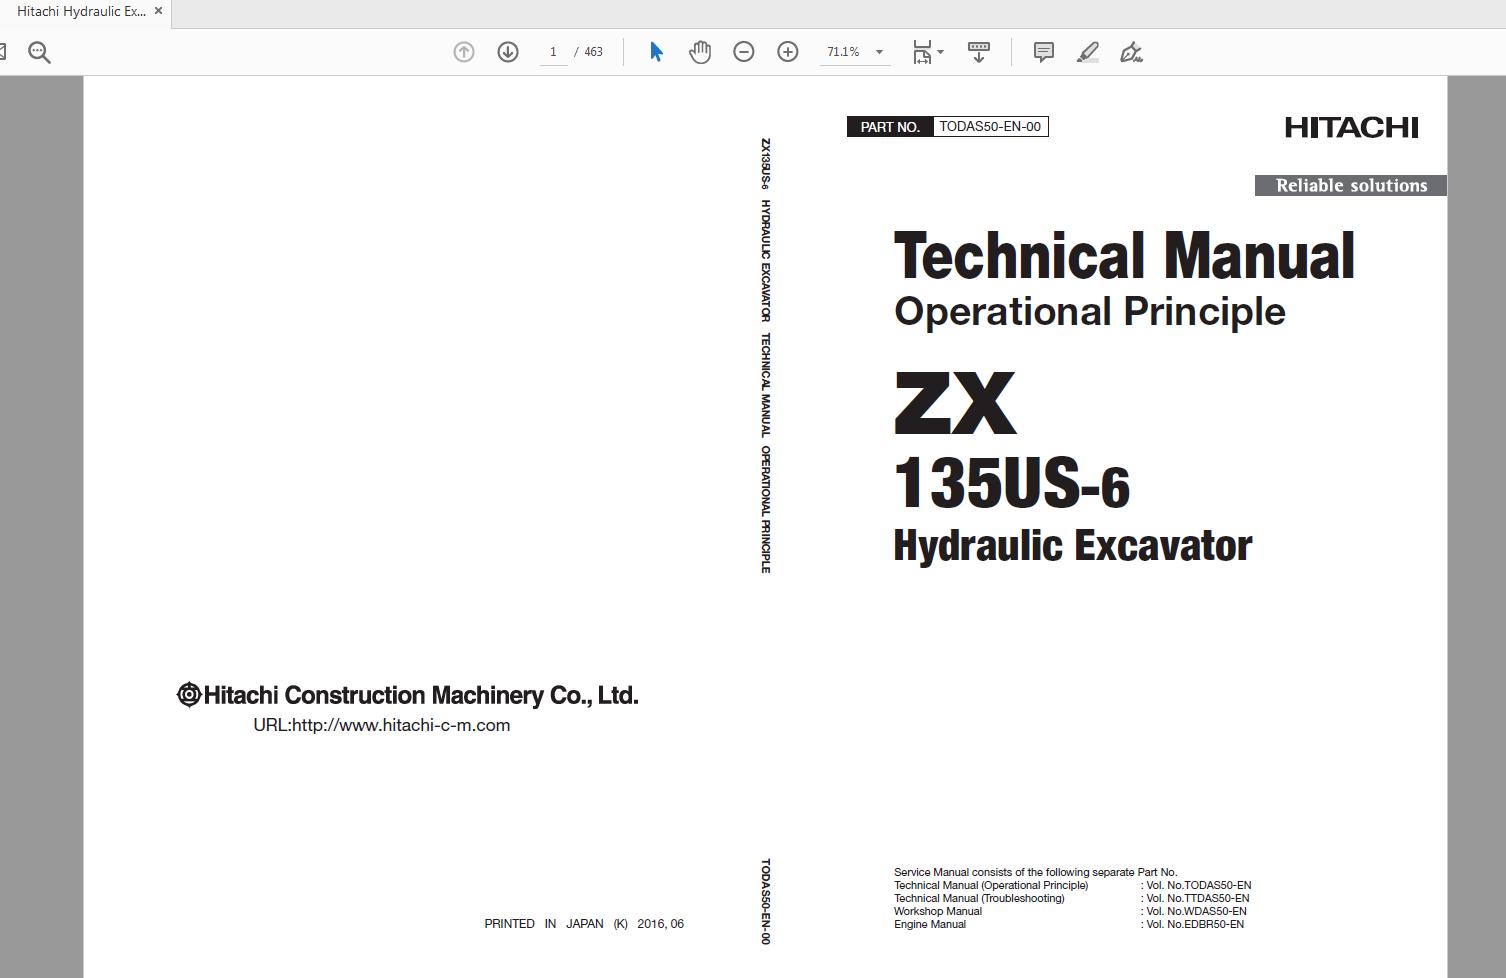The image size is (1506, 978).
Task: Click the Hydraulic Excavator heading
Action: tap(1073, 546)
